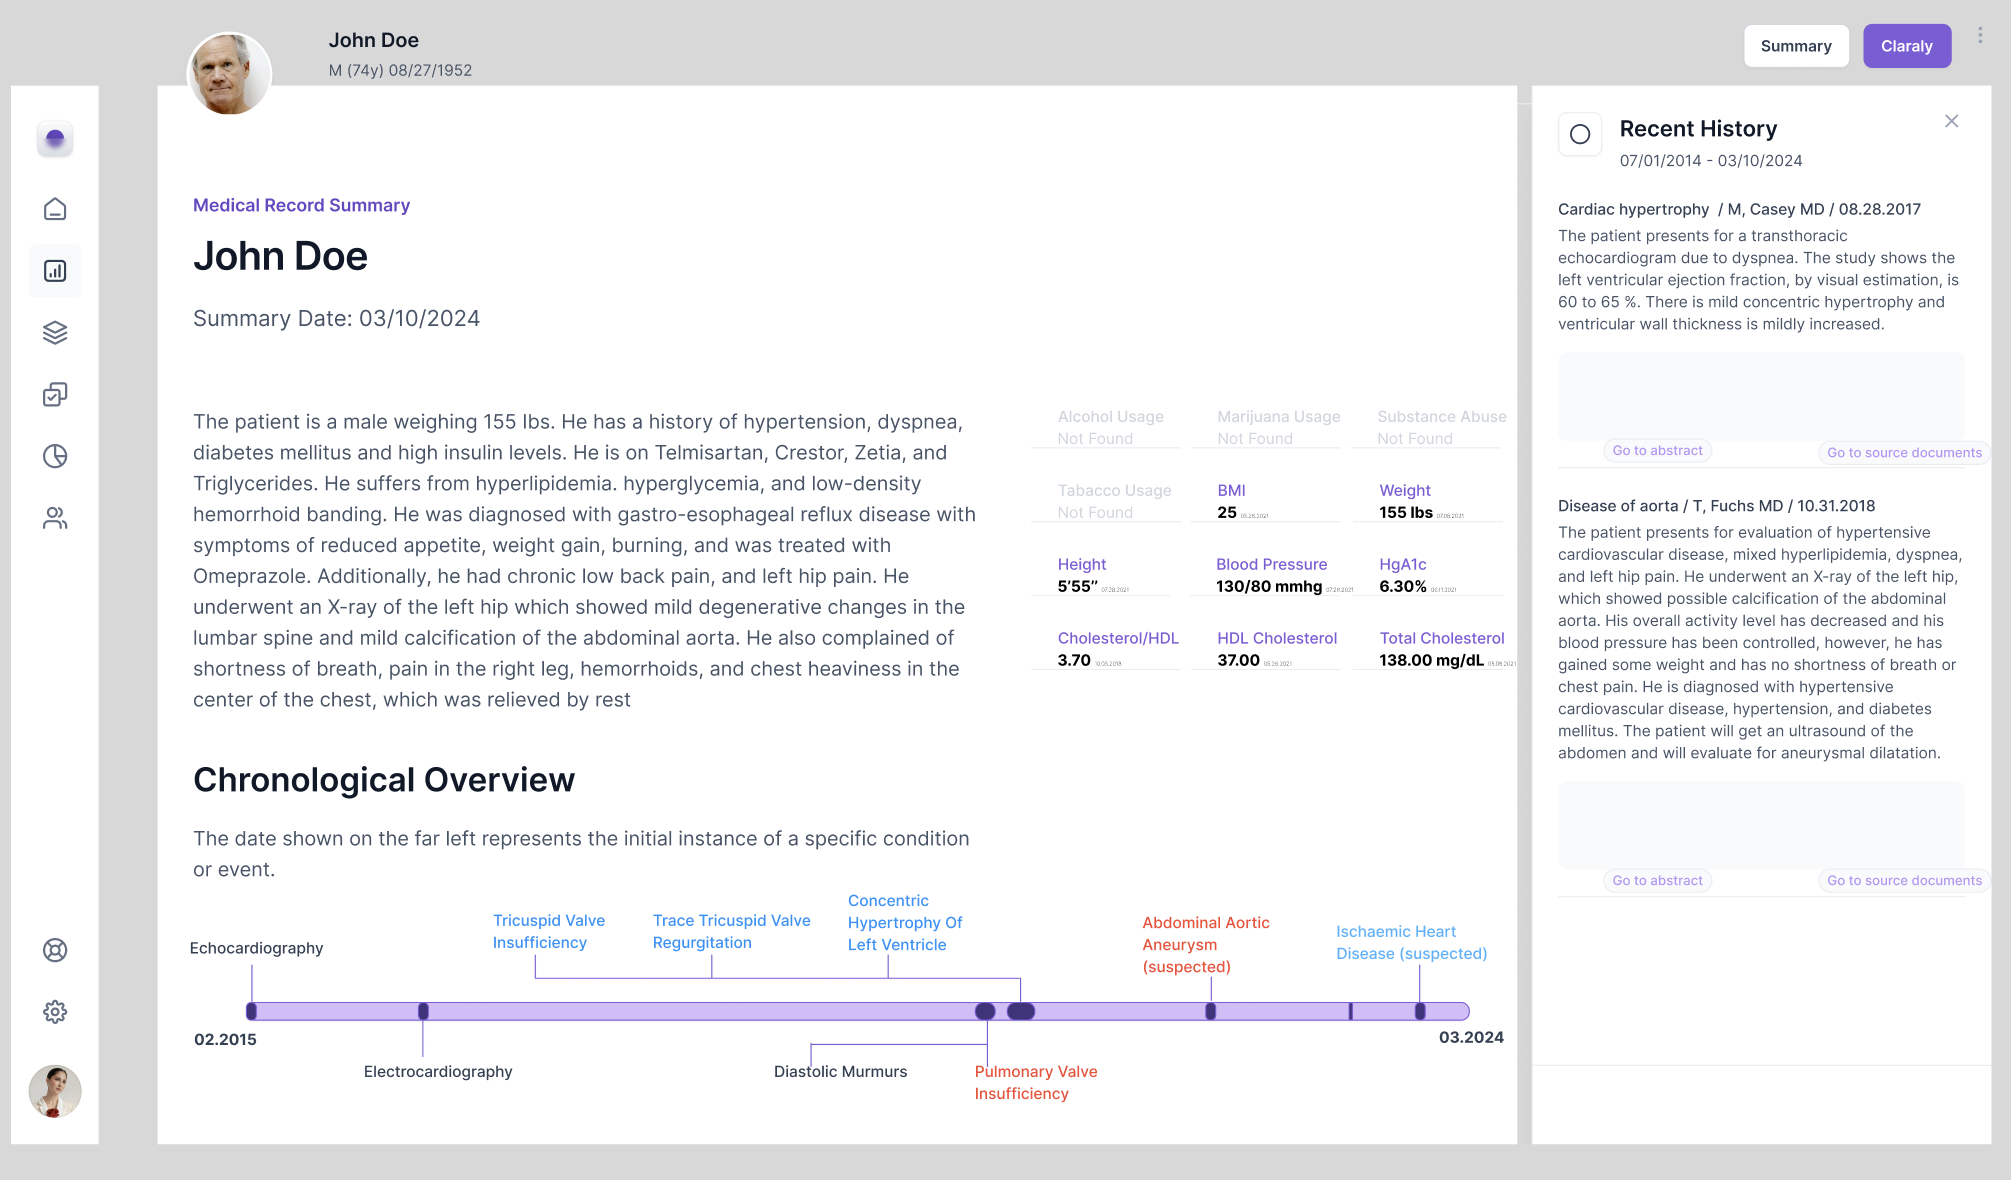Click the Alcohol Usage Not Found field
The image size is (2011, 1180).
pos(1110,427)
